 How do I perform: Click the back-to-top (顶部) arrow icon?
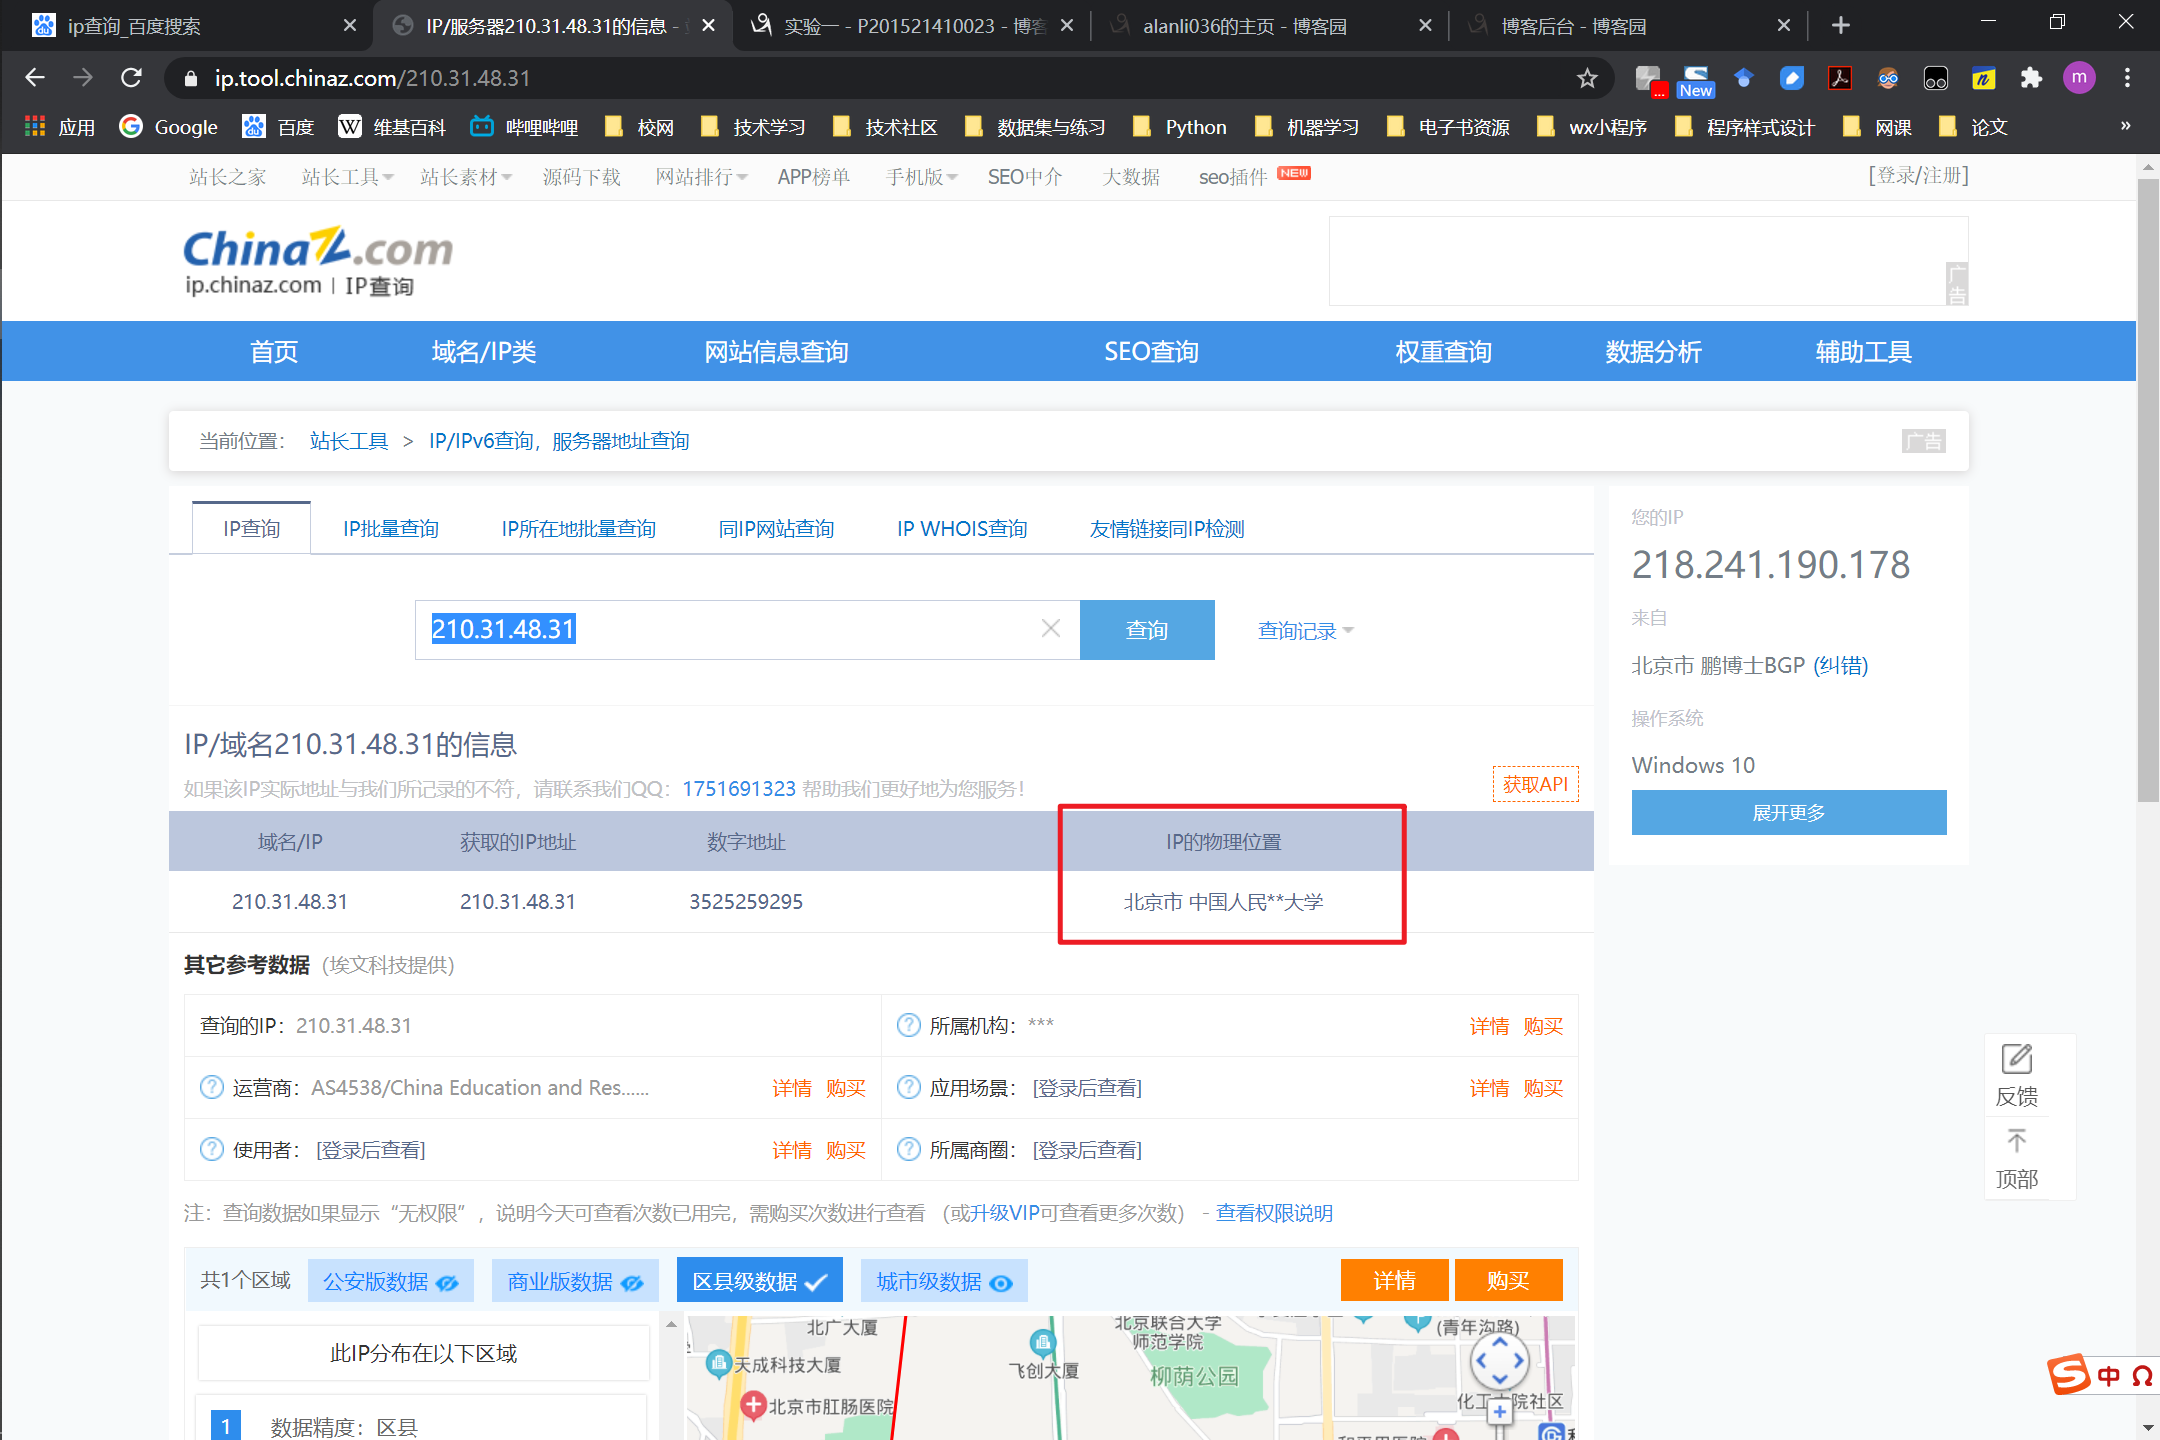2016,1142
